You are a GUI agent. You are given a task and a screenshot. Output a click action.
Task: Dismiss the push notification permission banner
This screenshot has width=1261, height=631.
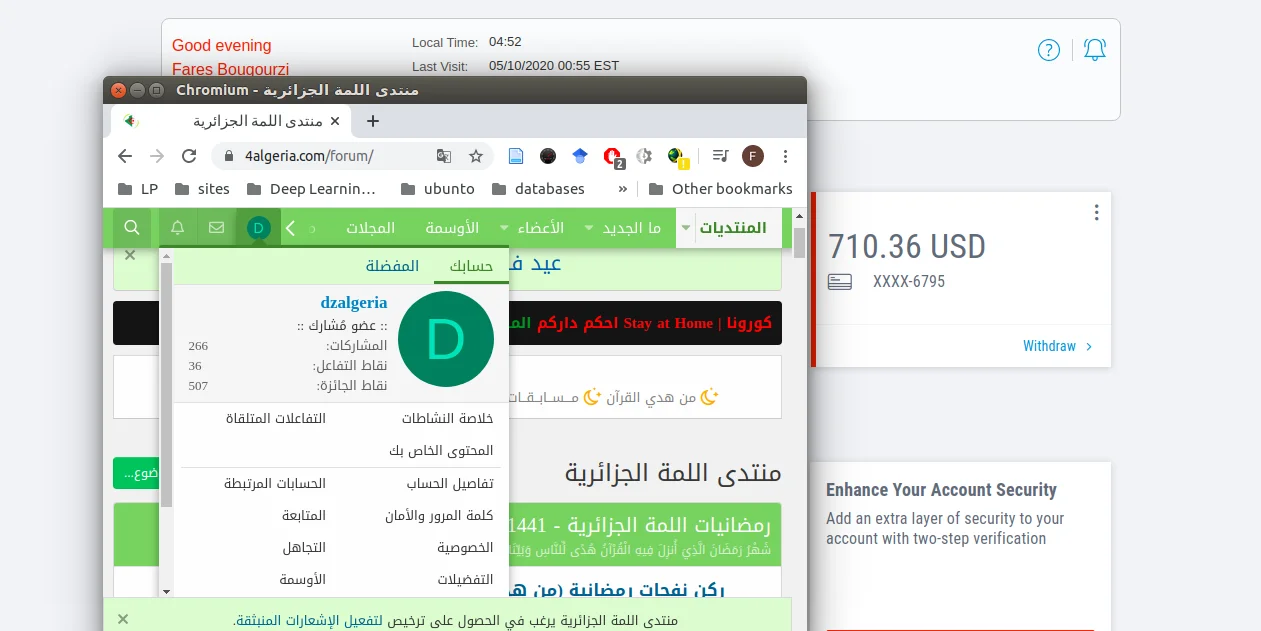123,620
